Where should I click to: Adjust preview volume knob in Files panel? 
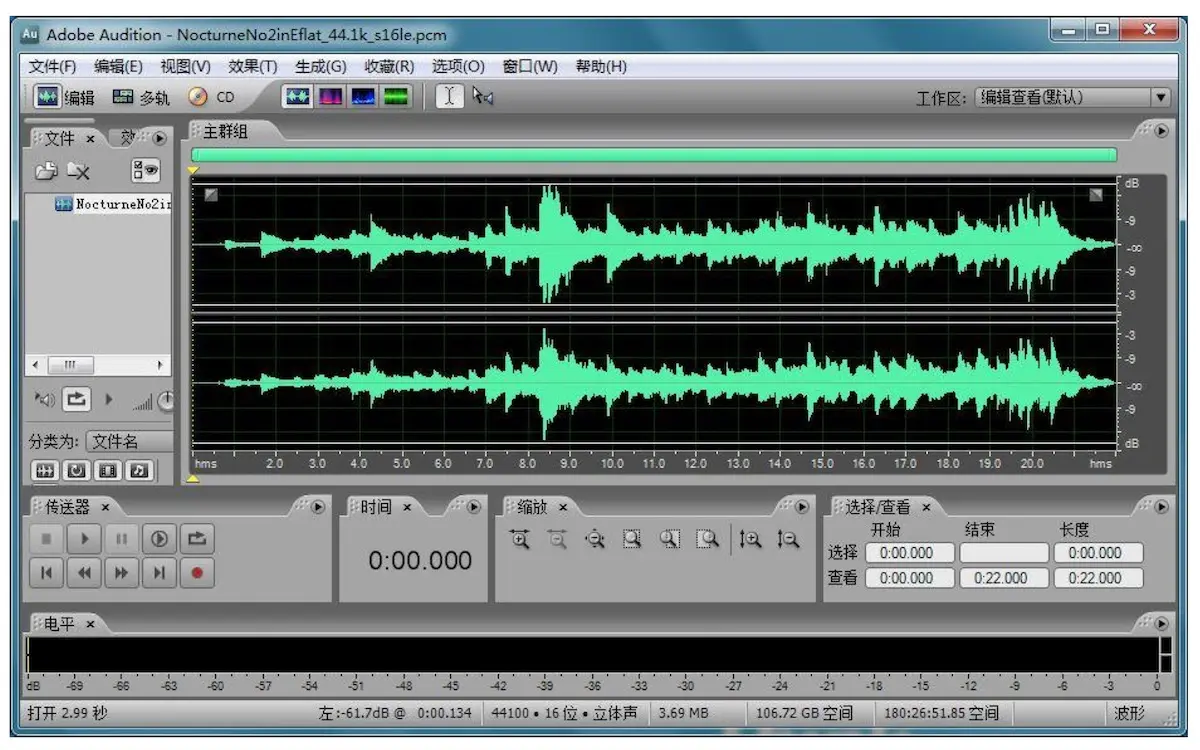click(x=165, y=400)
